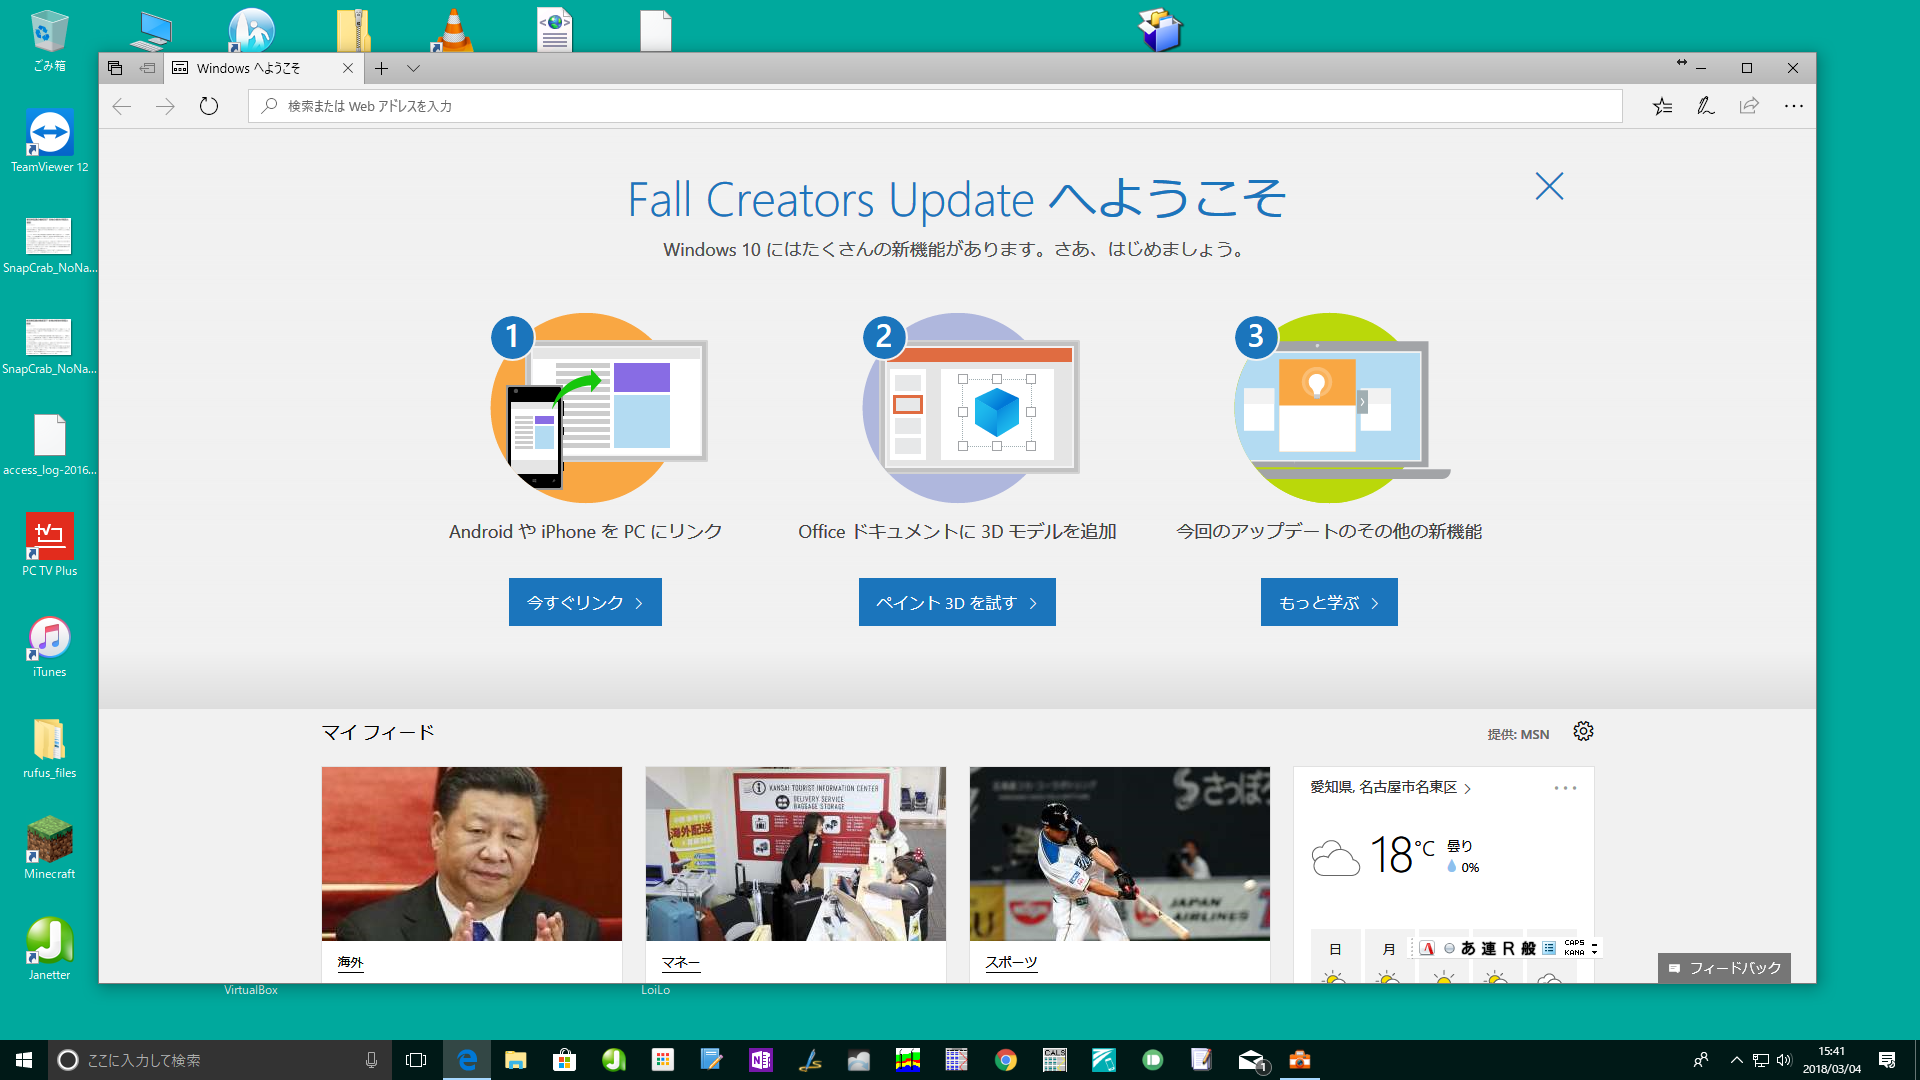Open File Explorer from the taskbar
The width and height of the screenshot is (1920, 1080).
click(x=515, y=1060)
